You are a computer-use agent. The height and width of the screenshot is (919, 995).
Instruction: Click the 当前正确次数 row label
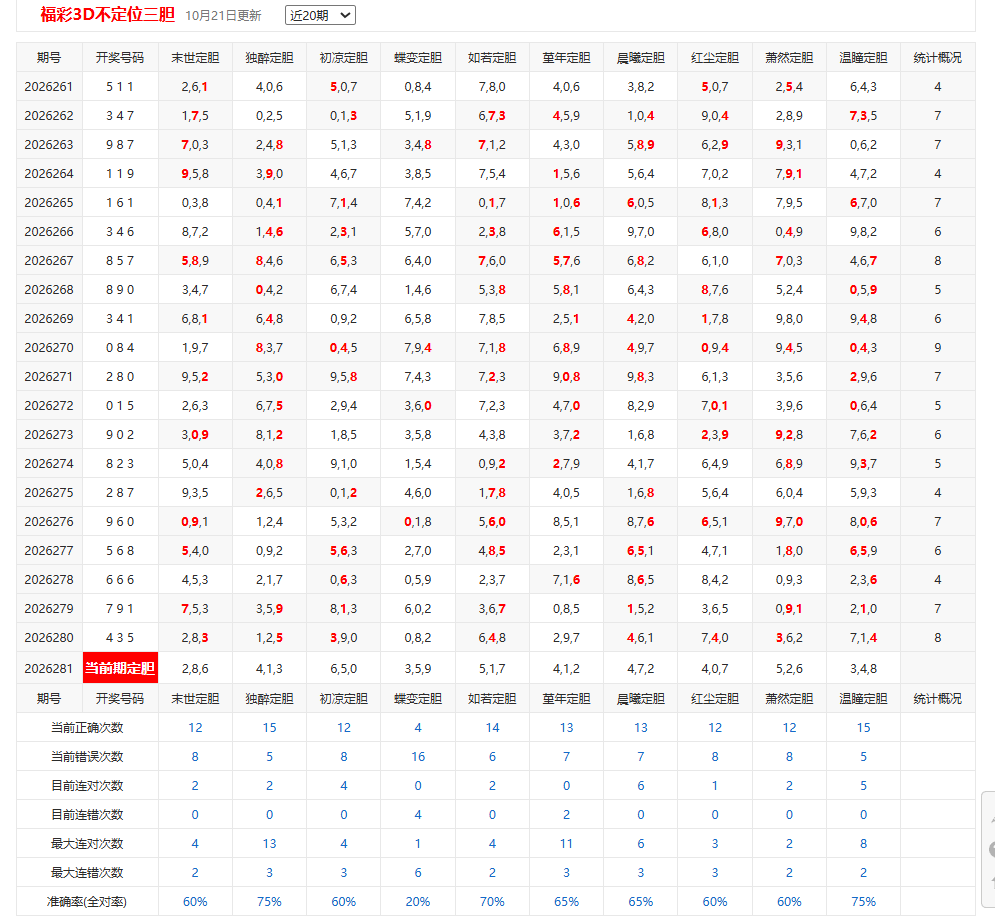point(87,728)
